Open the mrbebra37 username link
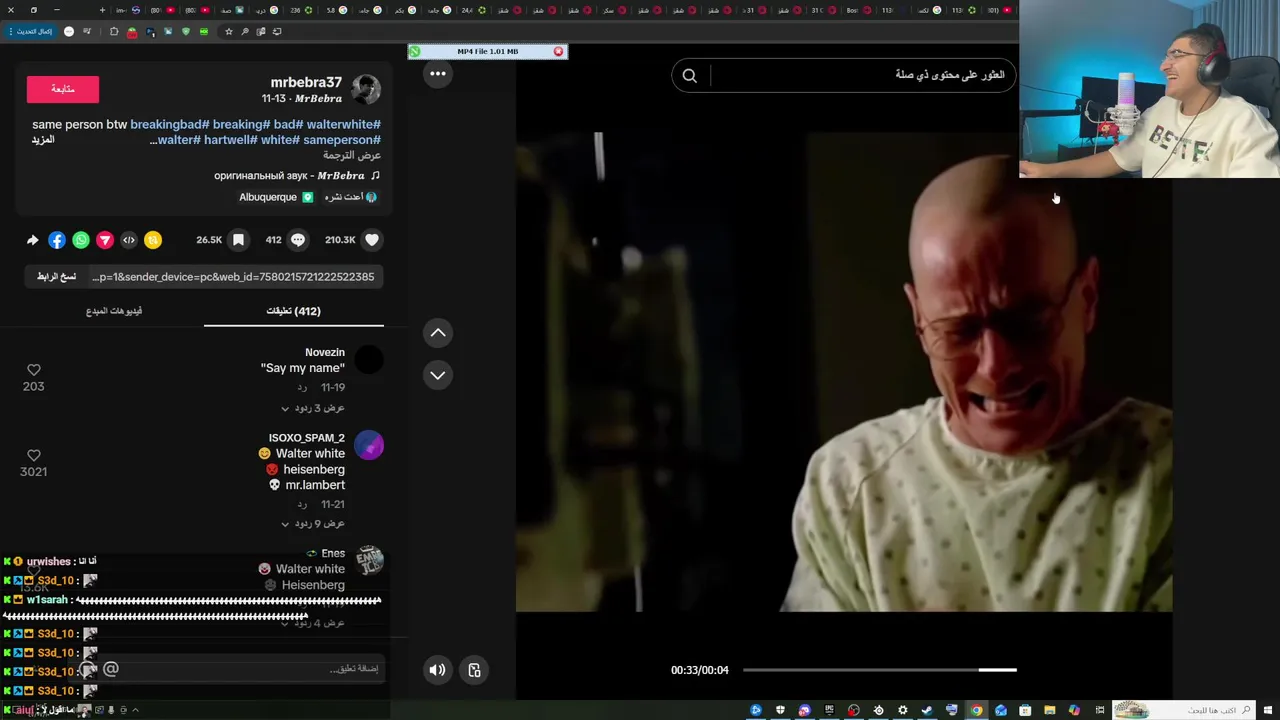This screenshot has height=720, width=1280. click(x=306, y=82)
